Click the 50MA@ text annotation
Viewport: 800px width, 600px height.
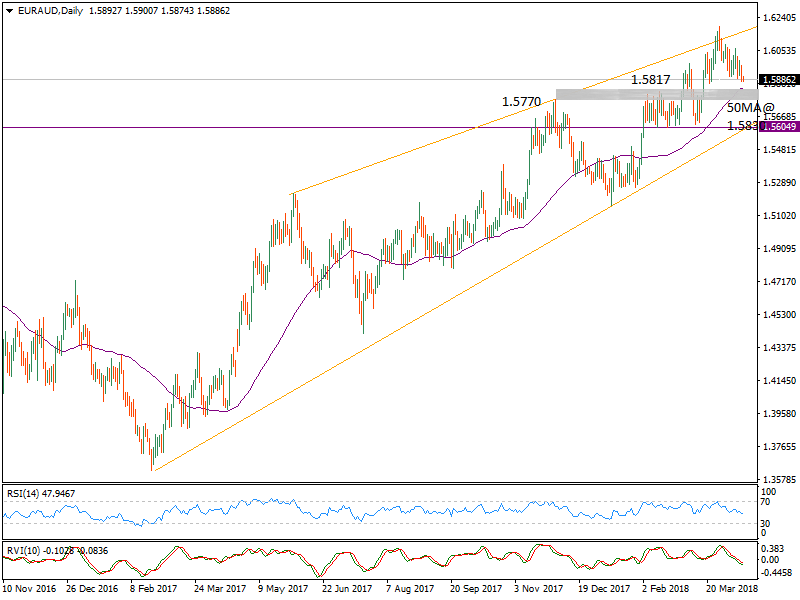click(751, 108)
